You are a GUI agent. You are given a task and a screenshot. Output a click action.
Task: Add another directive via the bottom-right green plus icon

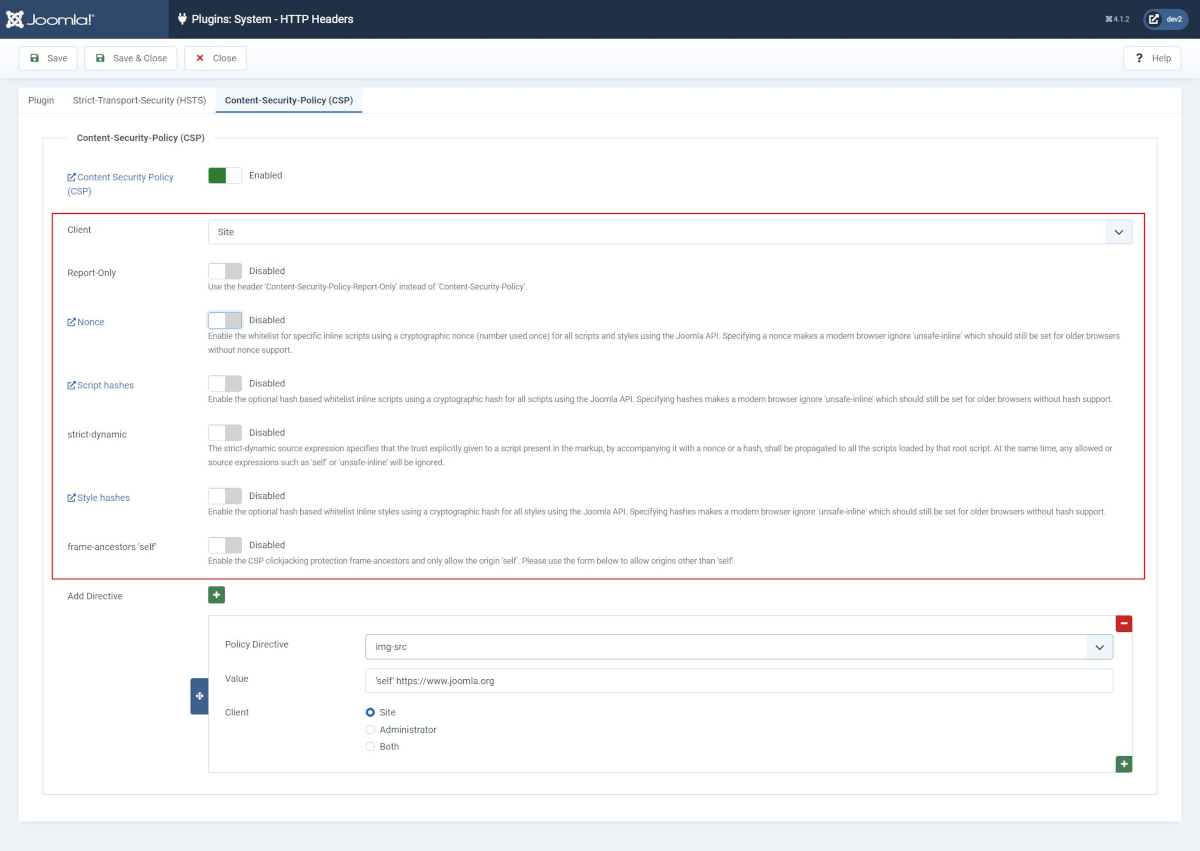point(1124,763)
